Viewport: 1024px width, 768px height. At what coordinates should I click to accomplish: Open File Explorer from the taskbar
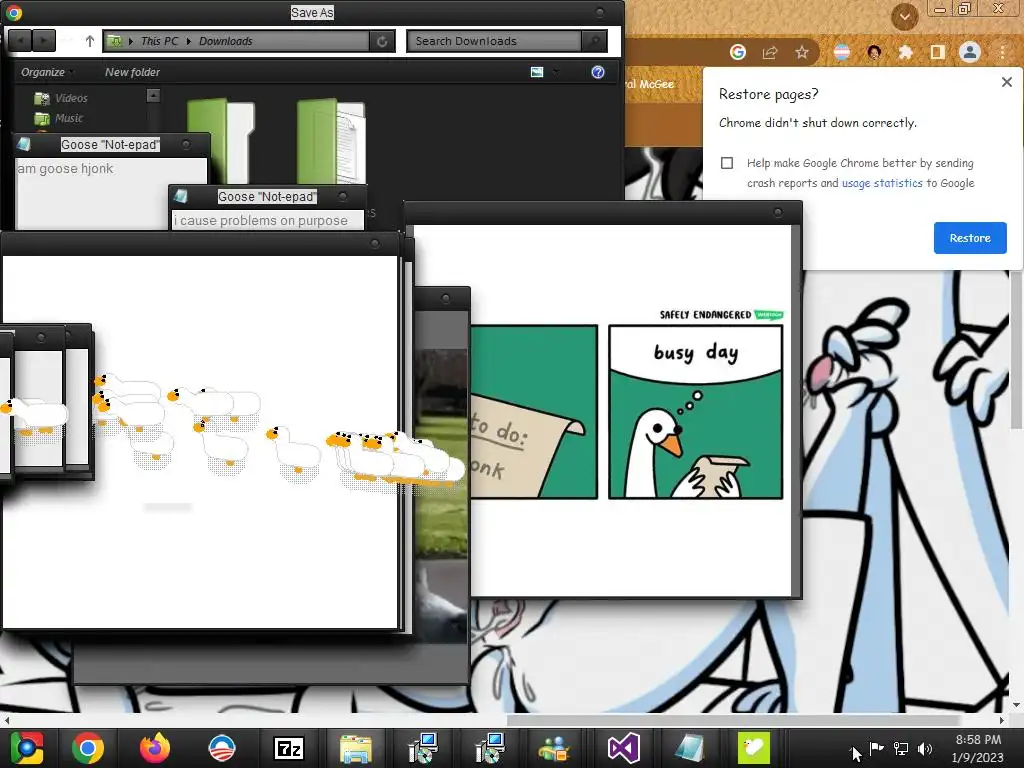(x=355, y=748)
